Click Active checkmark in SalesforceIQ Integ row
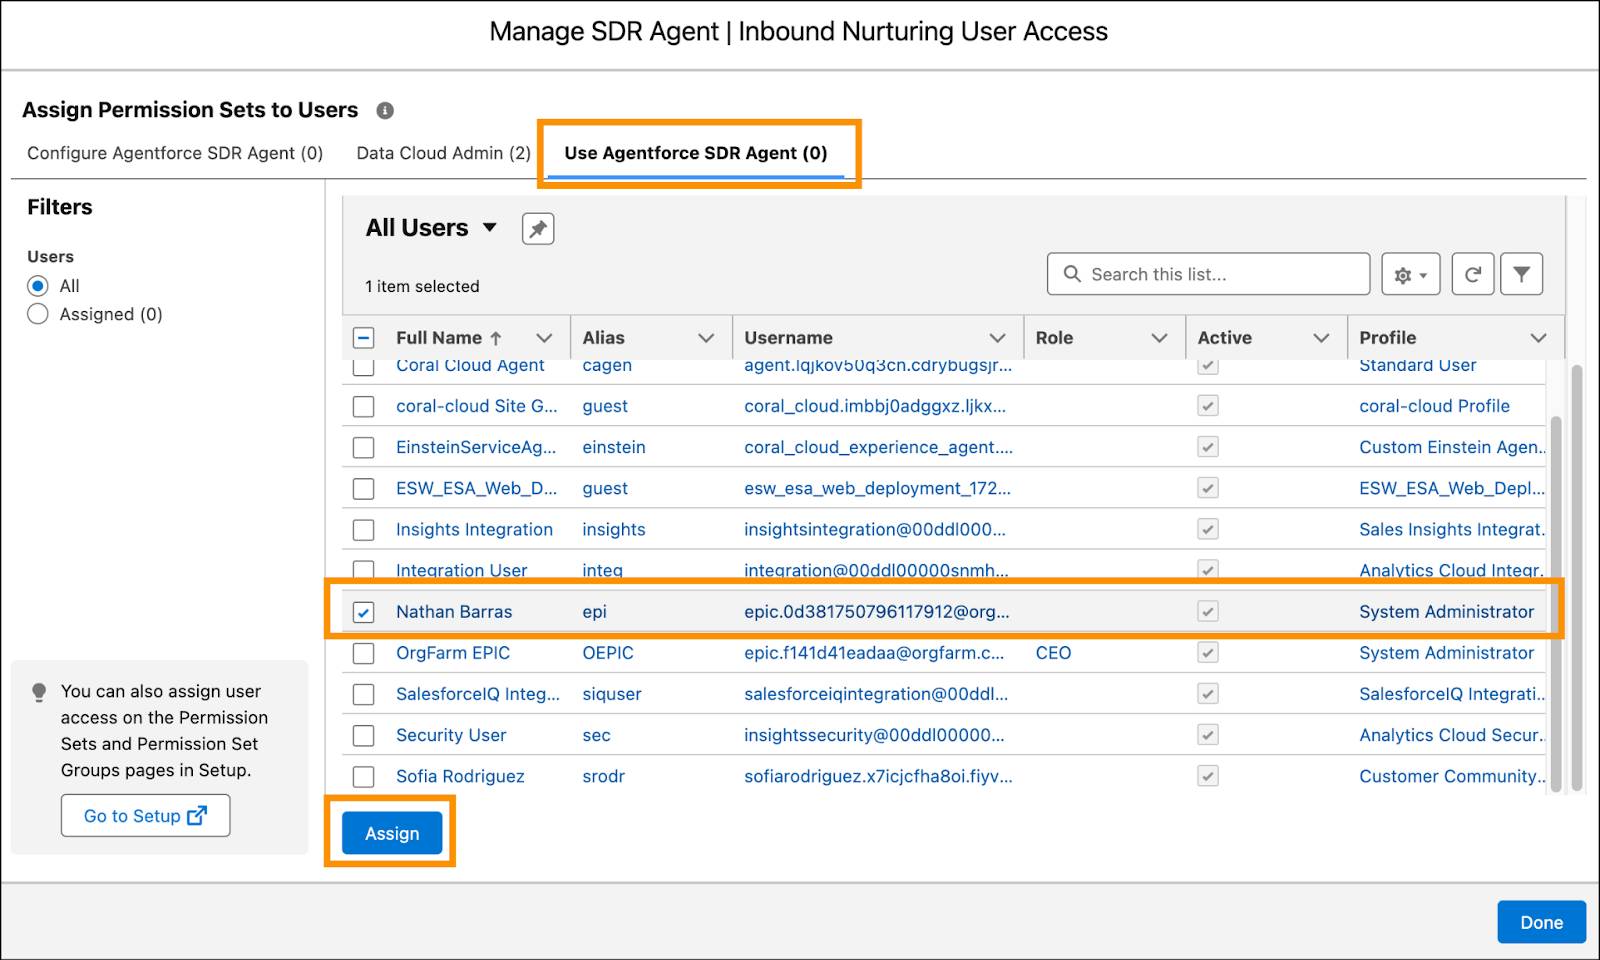The width and height of the screenshot is (1600, 960). coord(1208,694)
